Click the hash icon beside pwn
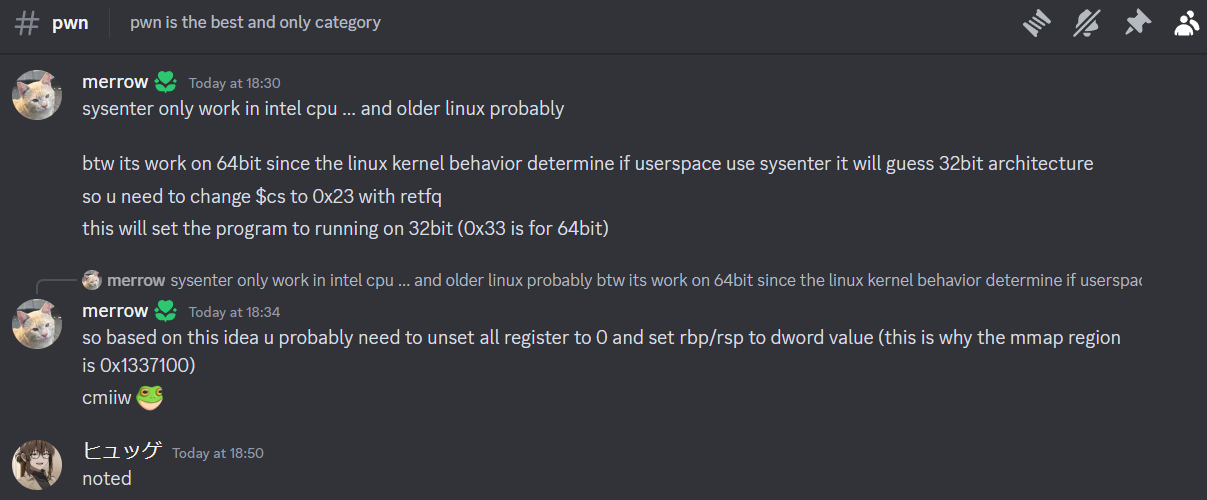 (27, 23)
